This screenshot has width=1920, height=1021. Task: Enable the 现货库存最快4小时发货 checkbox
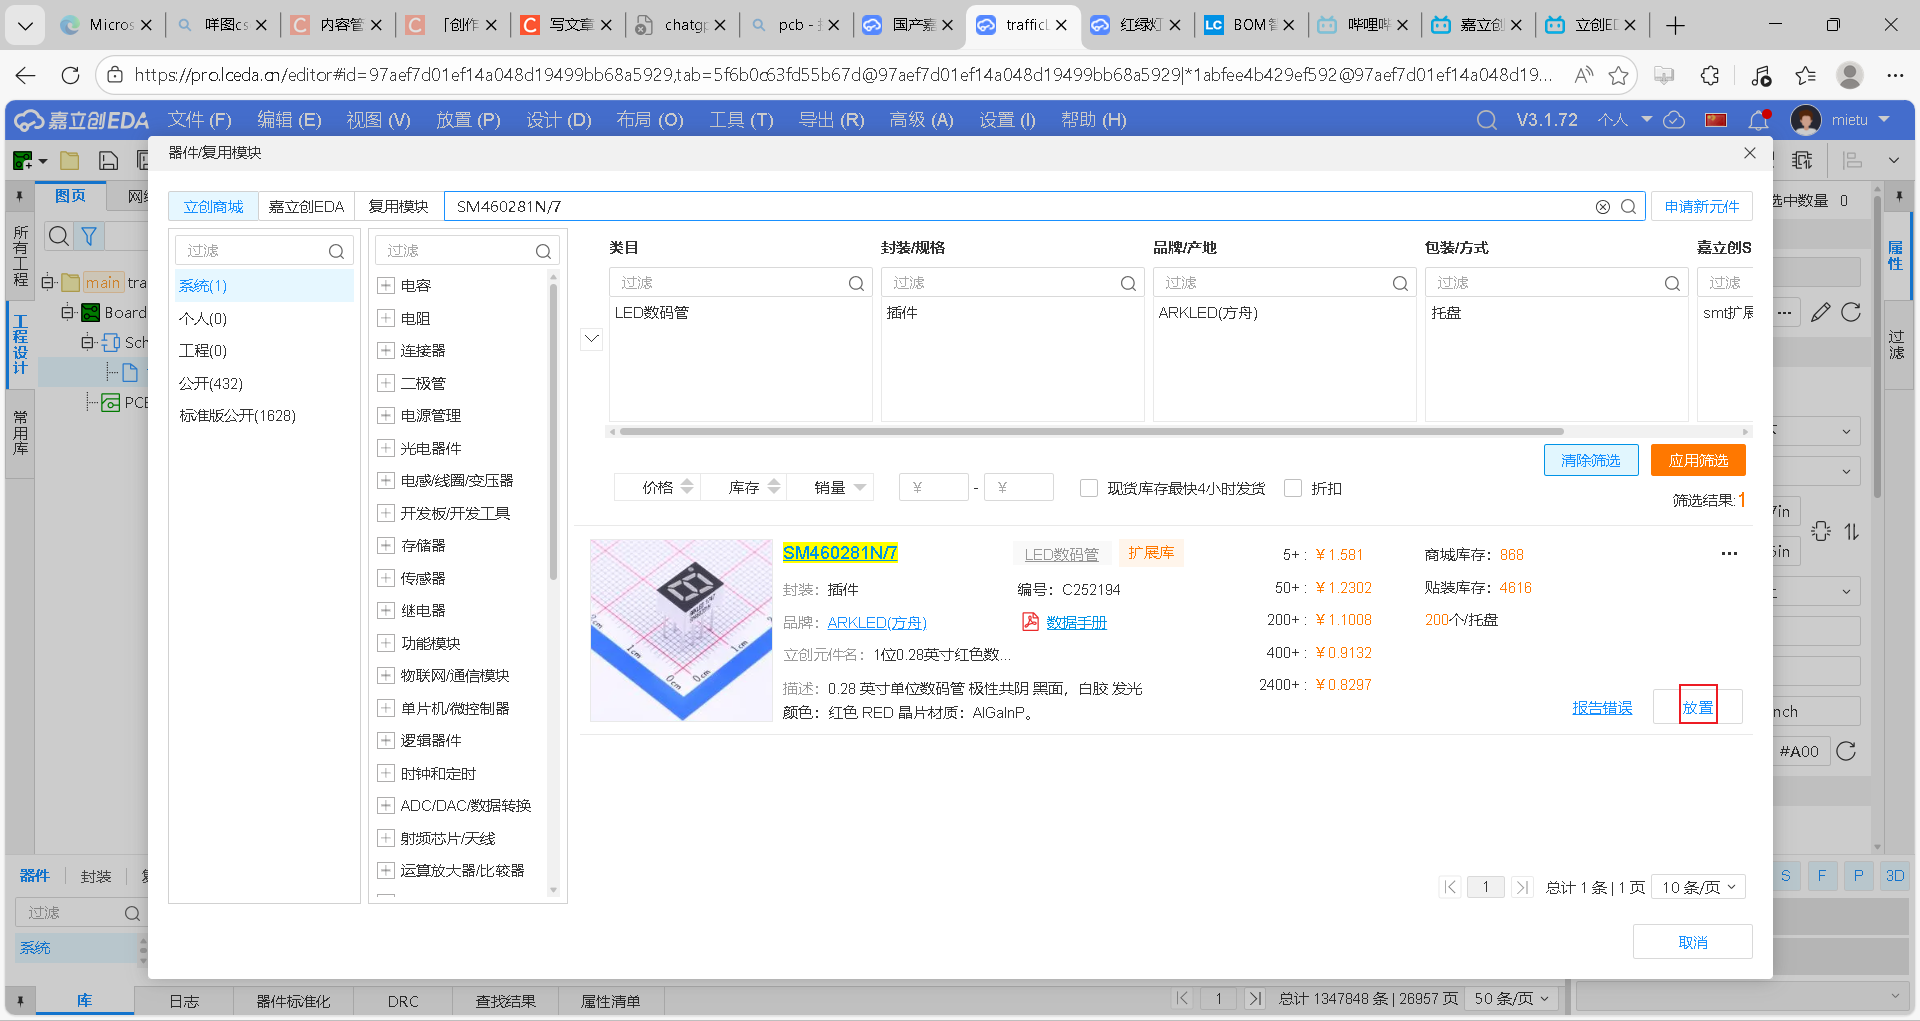[x=1089, y=488]
